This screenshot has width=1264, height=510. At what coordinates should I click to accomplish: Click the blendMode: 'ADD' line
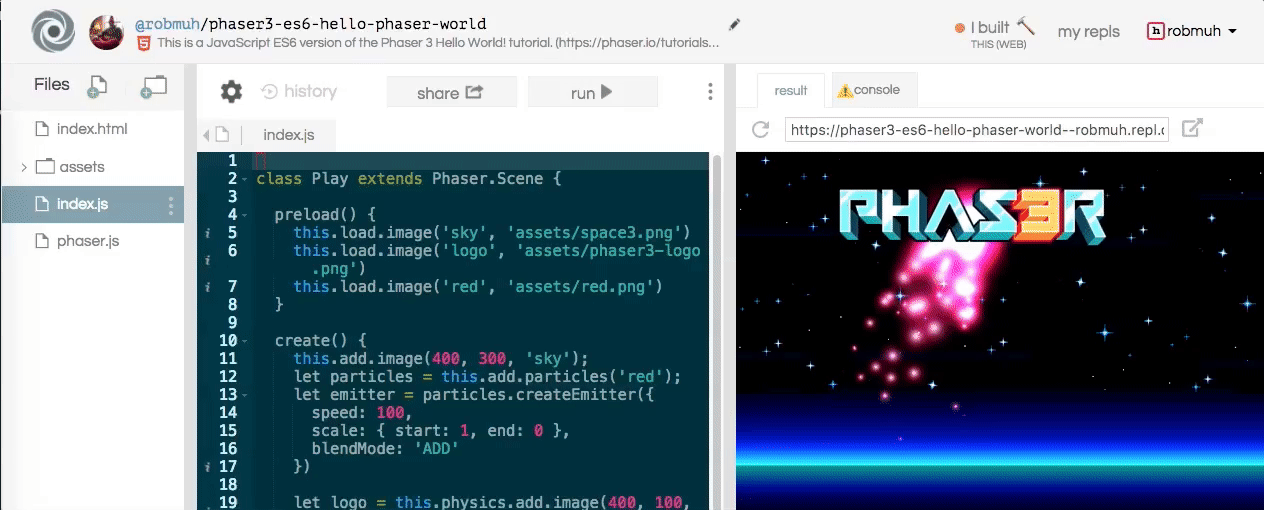[x=385, y=449]
